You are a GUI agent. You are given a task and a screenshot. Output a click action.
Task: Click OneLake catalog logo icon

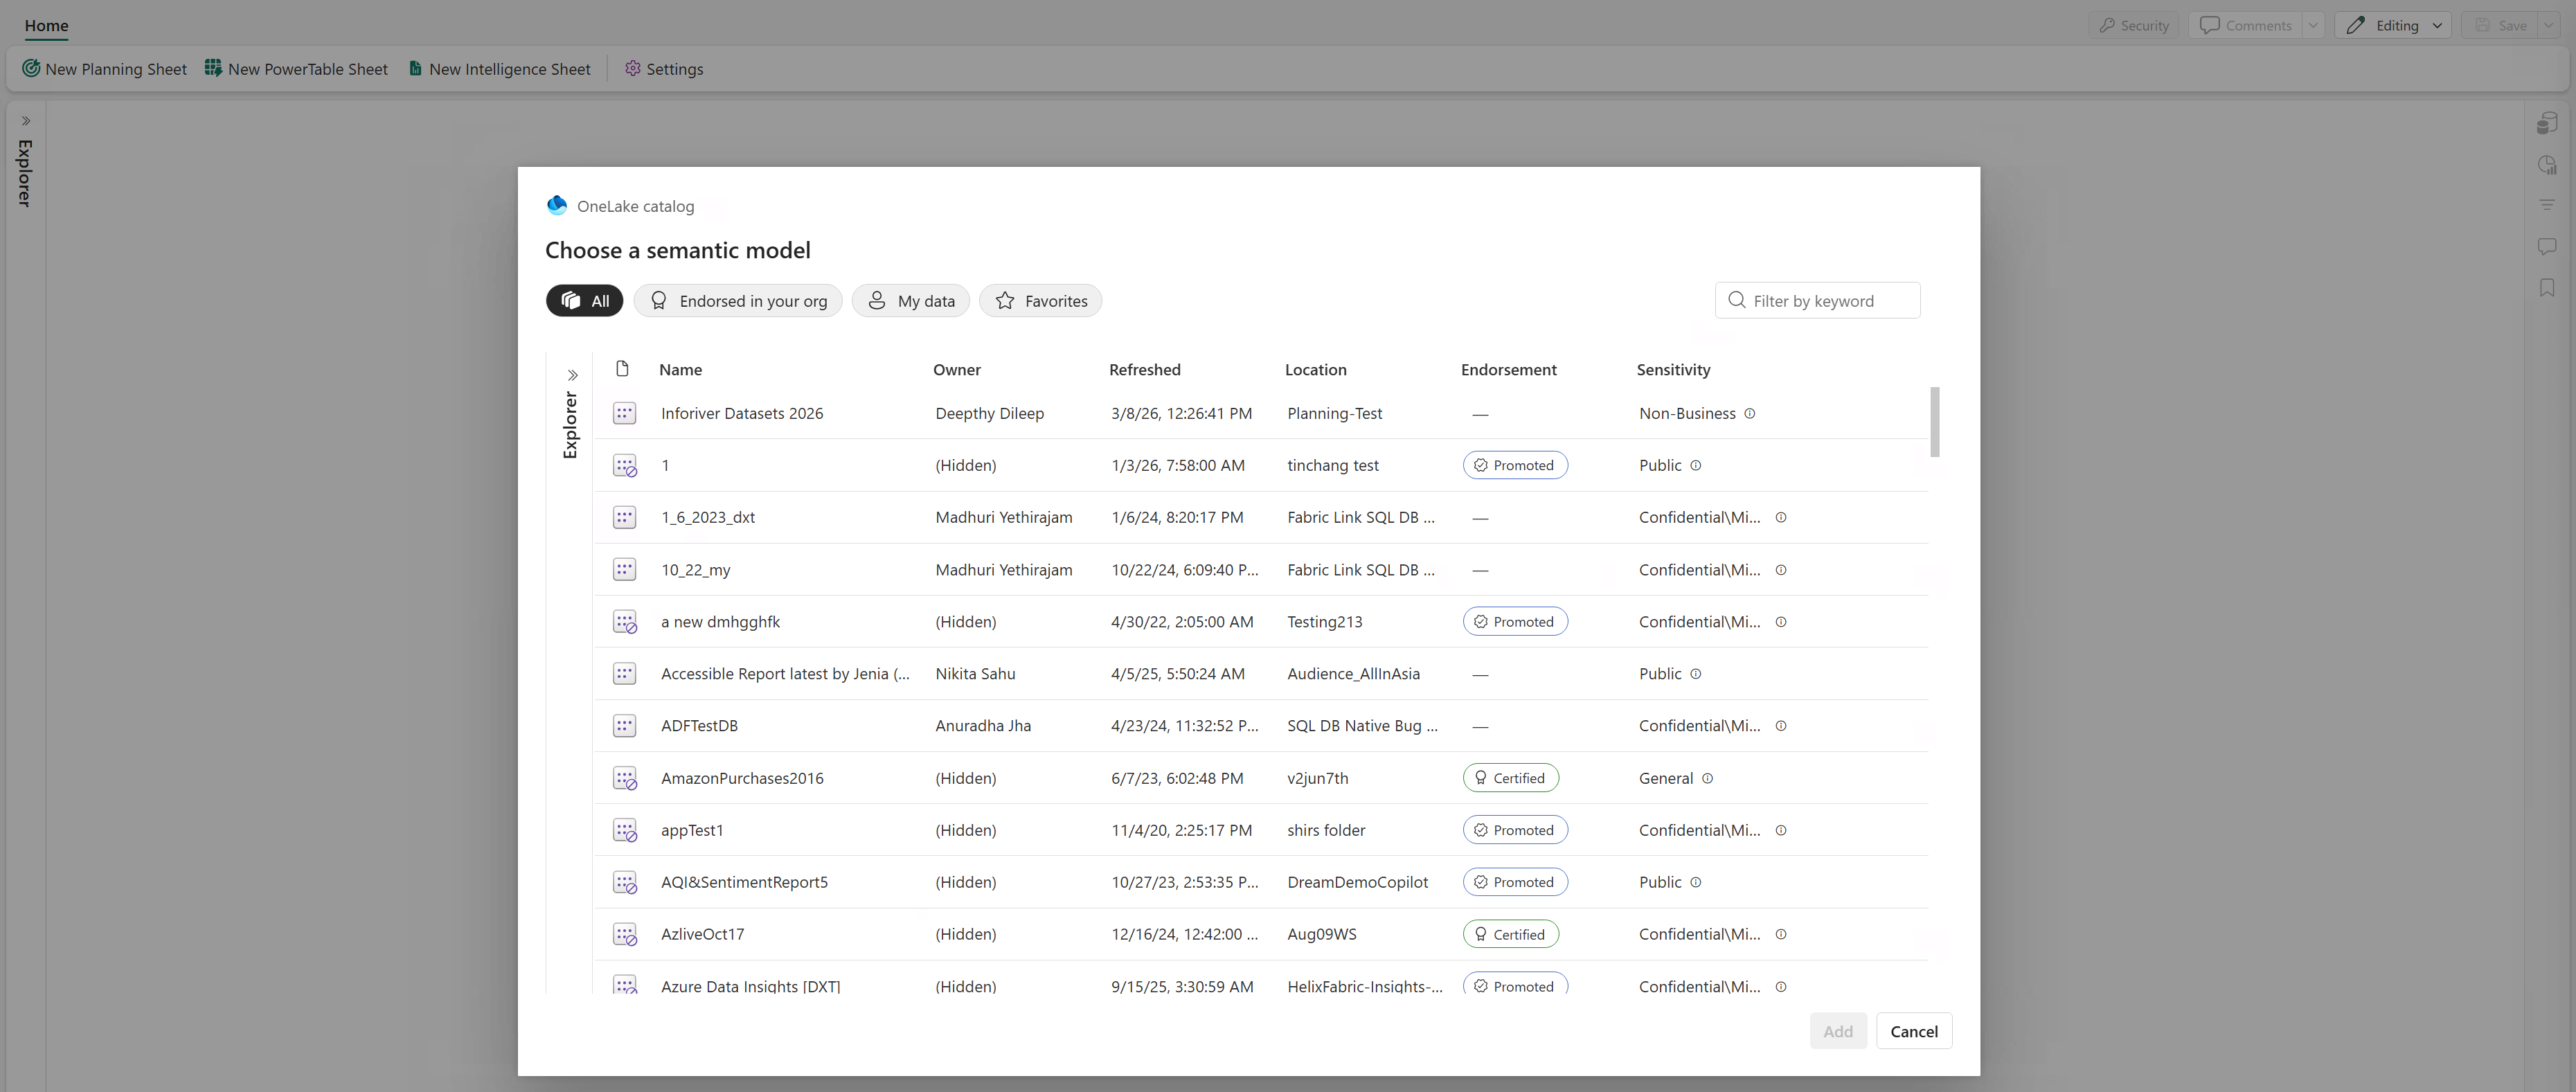[557, 205]
